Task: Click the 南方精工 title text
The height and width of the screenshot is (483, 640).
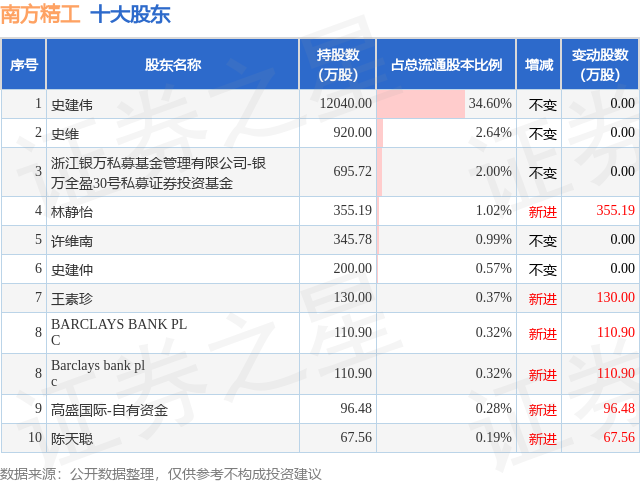Action: tap(40, 14)
